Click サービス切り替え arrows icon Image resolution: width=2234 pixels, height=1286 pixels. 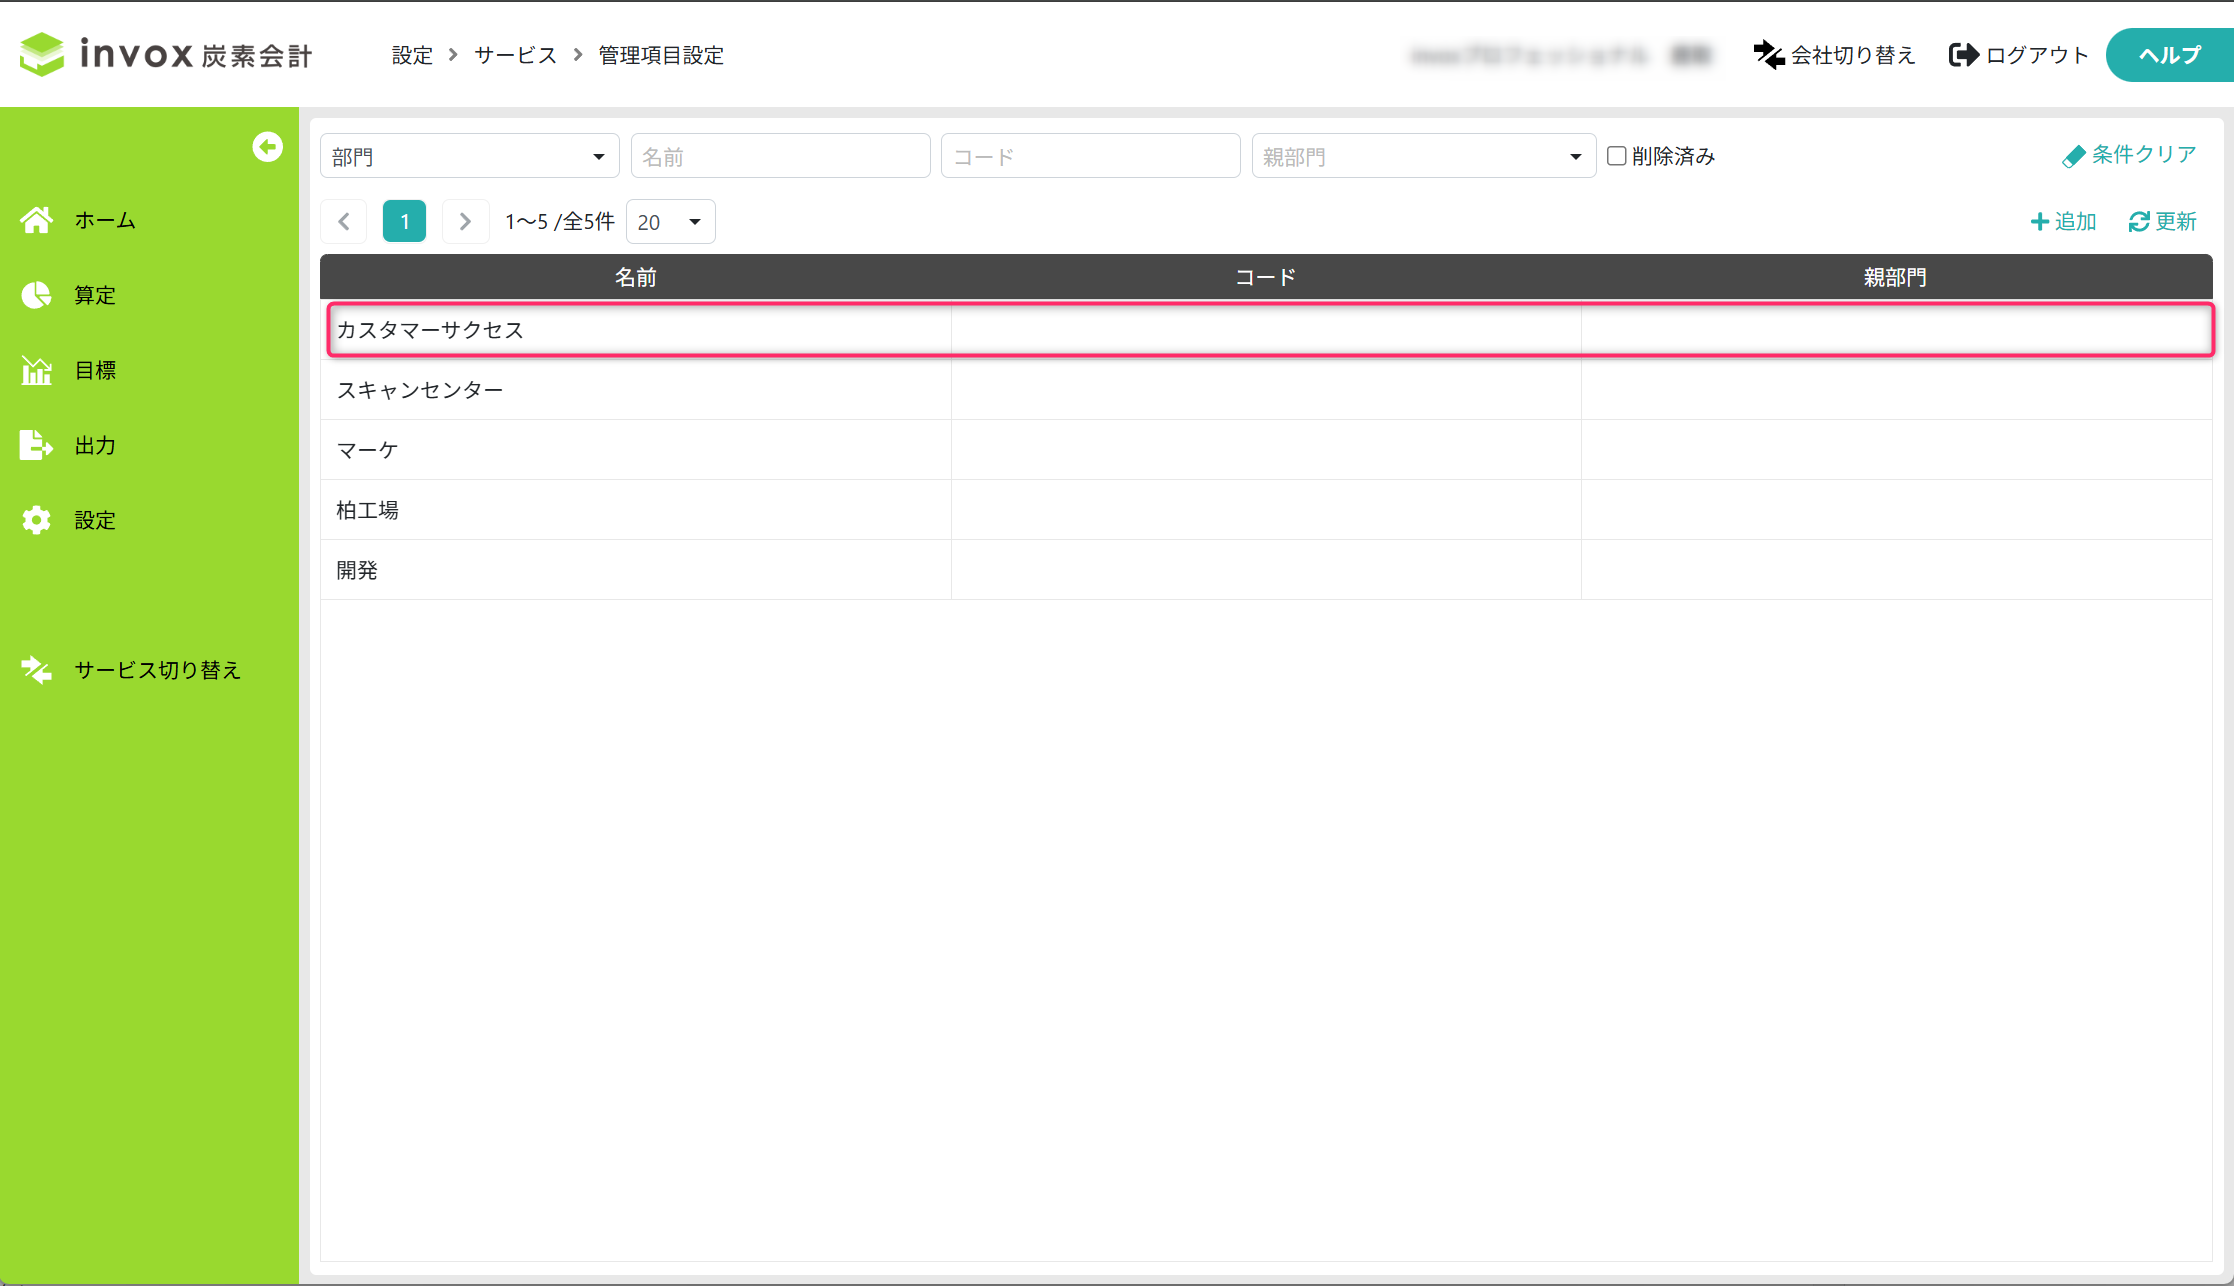(37, 670)
